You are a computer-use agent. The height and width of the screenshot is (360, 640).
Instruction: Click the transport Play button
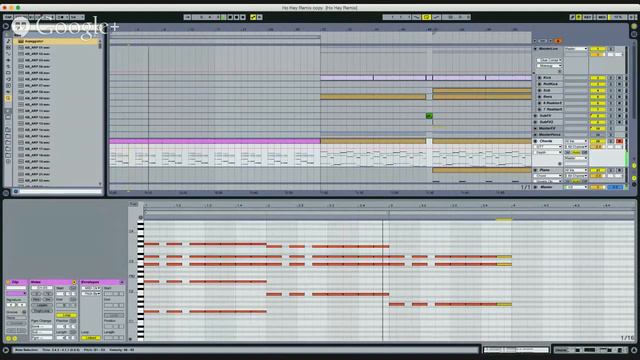(224, 17)
